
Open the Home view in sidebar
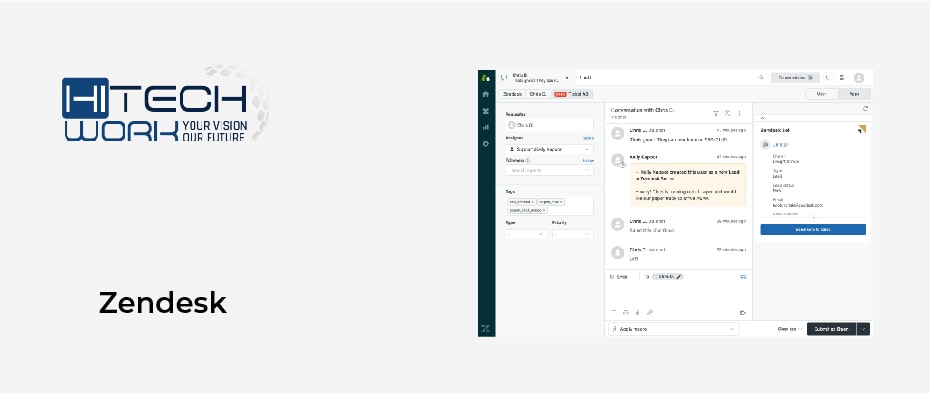tap(486, 94)
